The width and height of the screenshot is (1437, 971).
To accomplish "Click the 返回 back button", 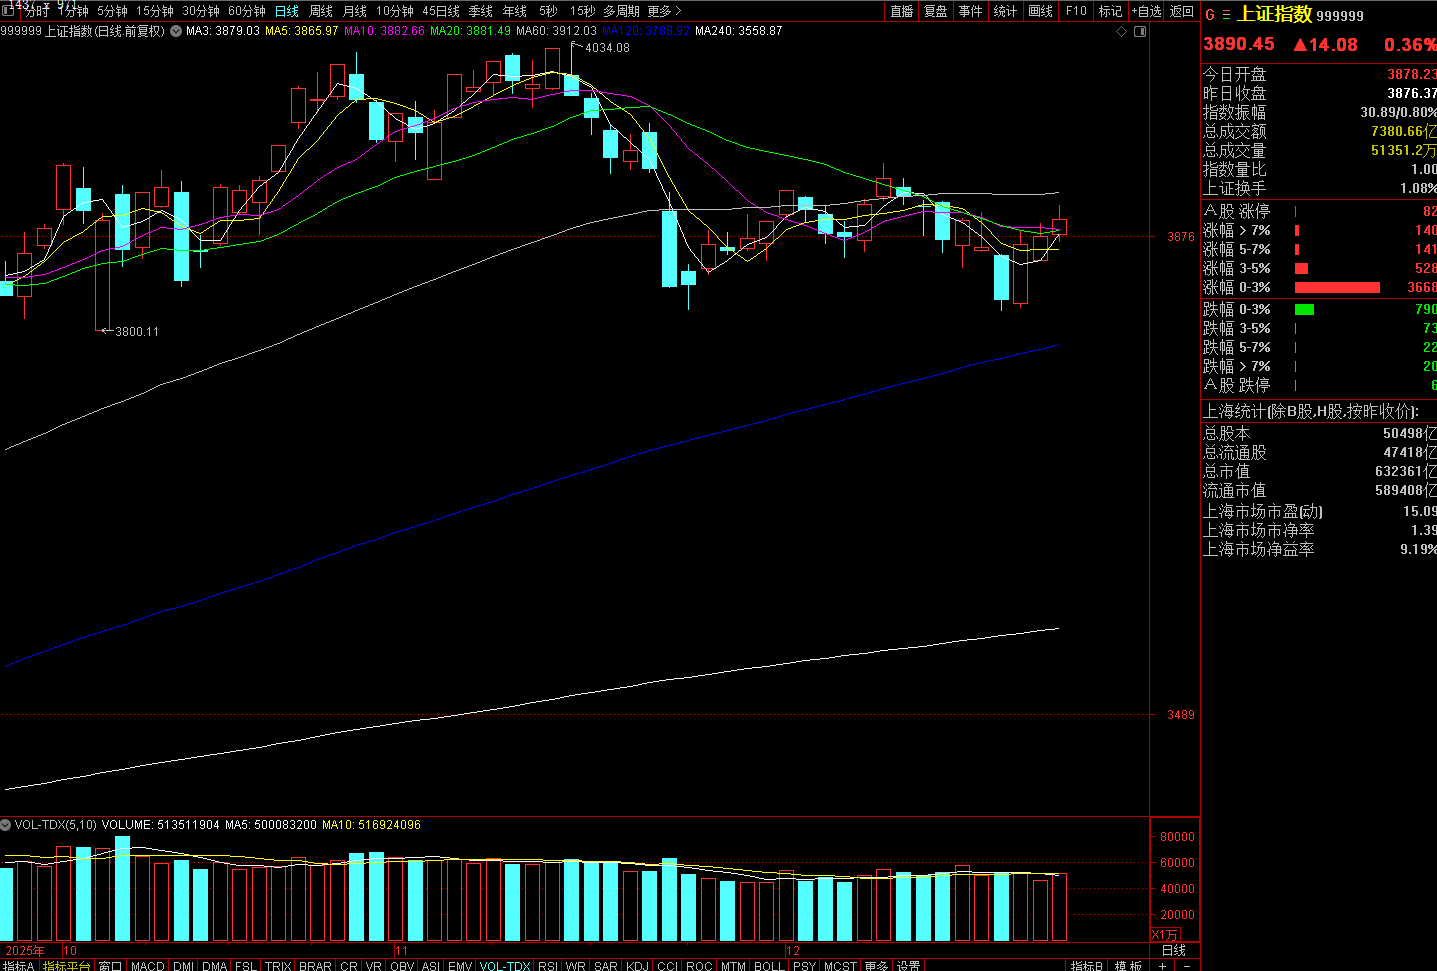I will pos(1182,11).
